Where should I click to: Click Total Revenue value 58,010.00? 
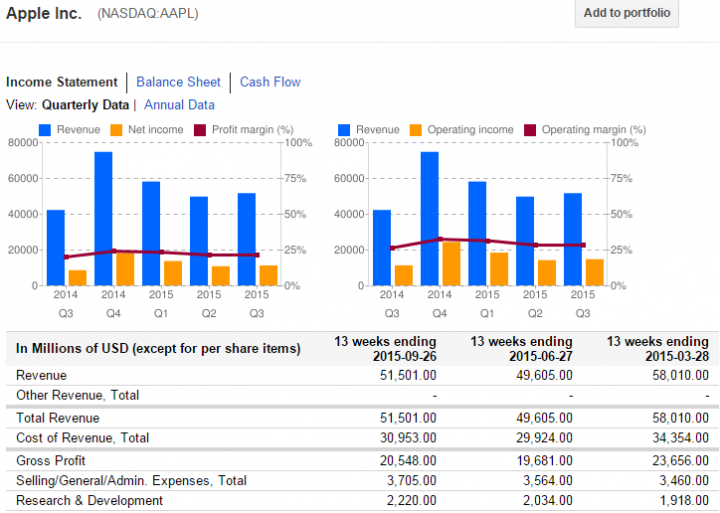pos(681,418)
